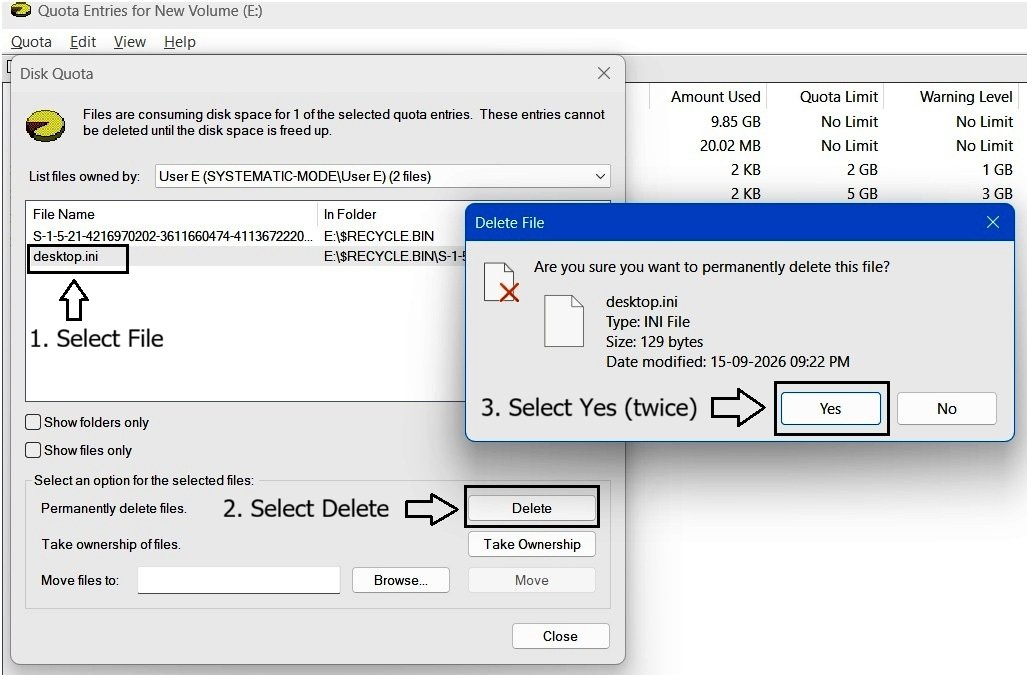
Task: Click the Amount Used column header
Action: coord(715,97)
